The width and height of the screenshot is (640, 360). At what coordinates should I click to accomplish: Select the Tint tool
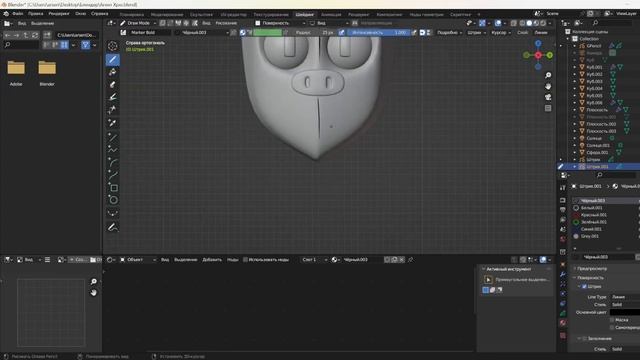point(113,97)
